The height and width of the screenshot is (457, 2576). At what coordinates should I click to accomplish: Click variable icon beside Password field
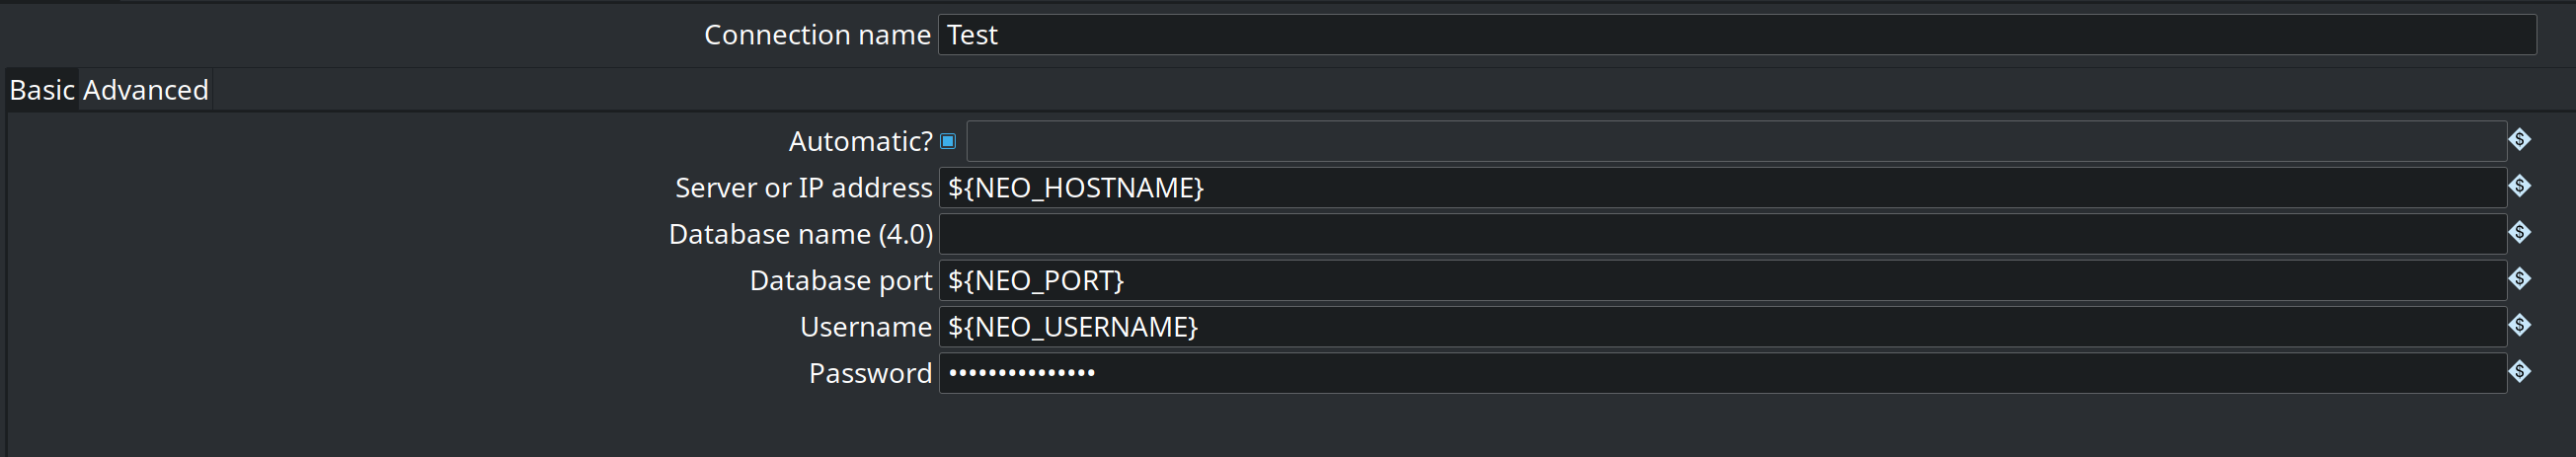pyautogui.click(x=2519, y=372)
